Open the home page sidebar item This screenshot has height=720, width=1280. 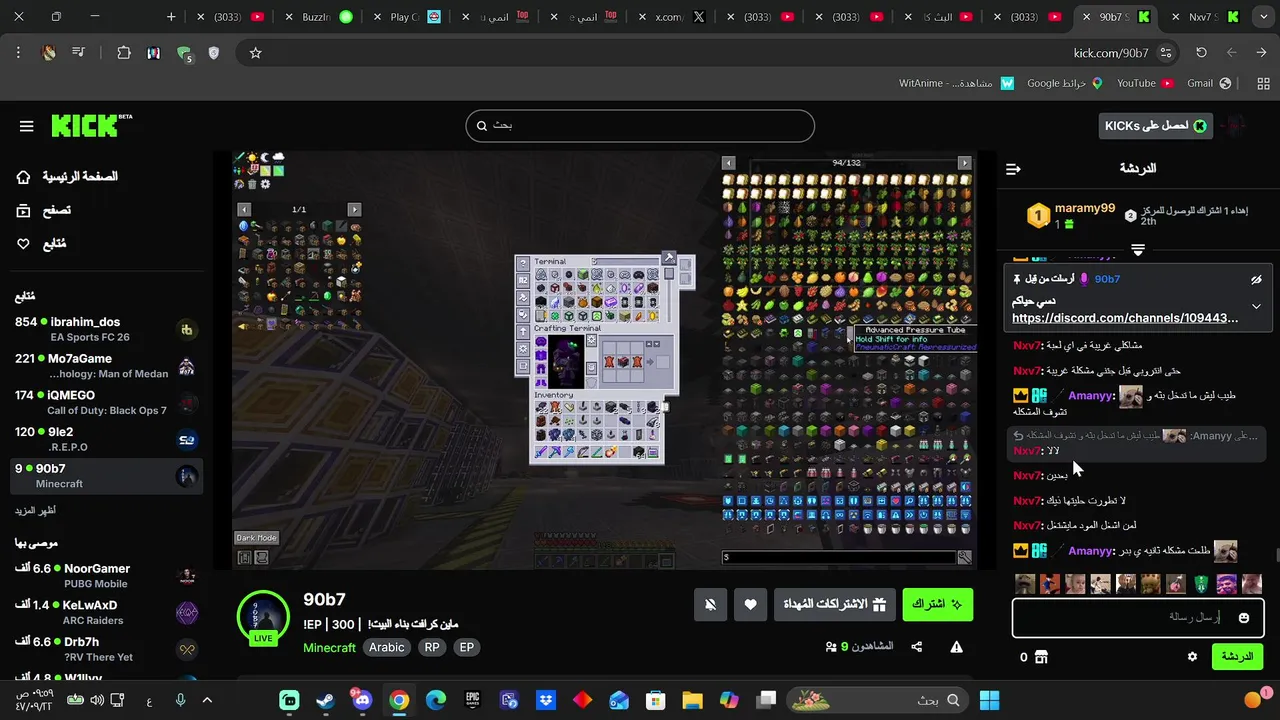pos(66,177)
